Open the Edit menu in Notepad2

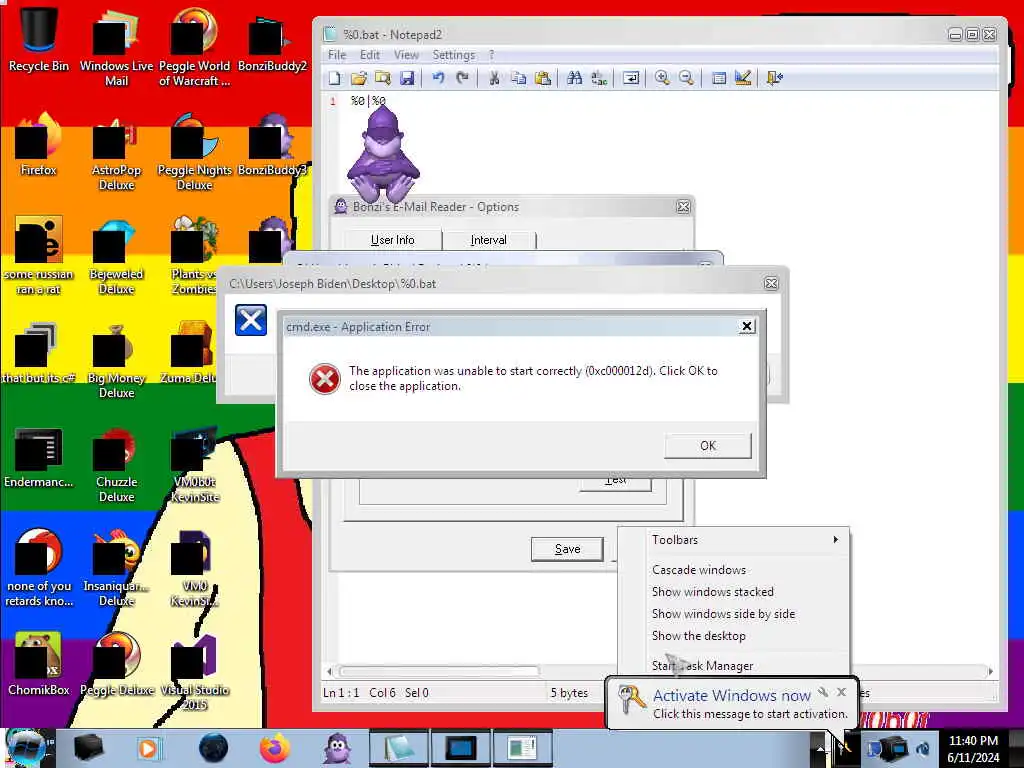(x=370, y=55)
